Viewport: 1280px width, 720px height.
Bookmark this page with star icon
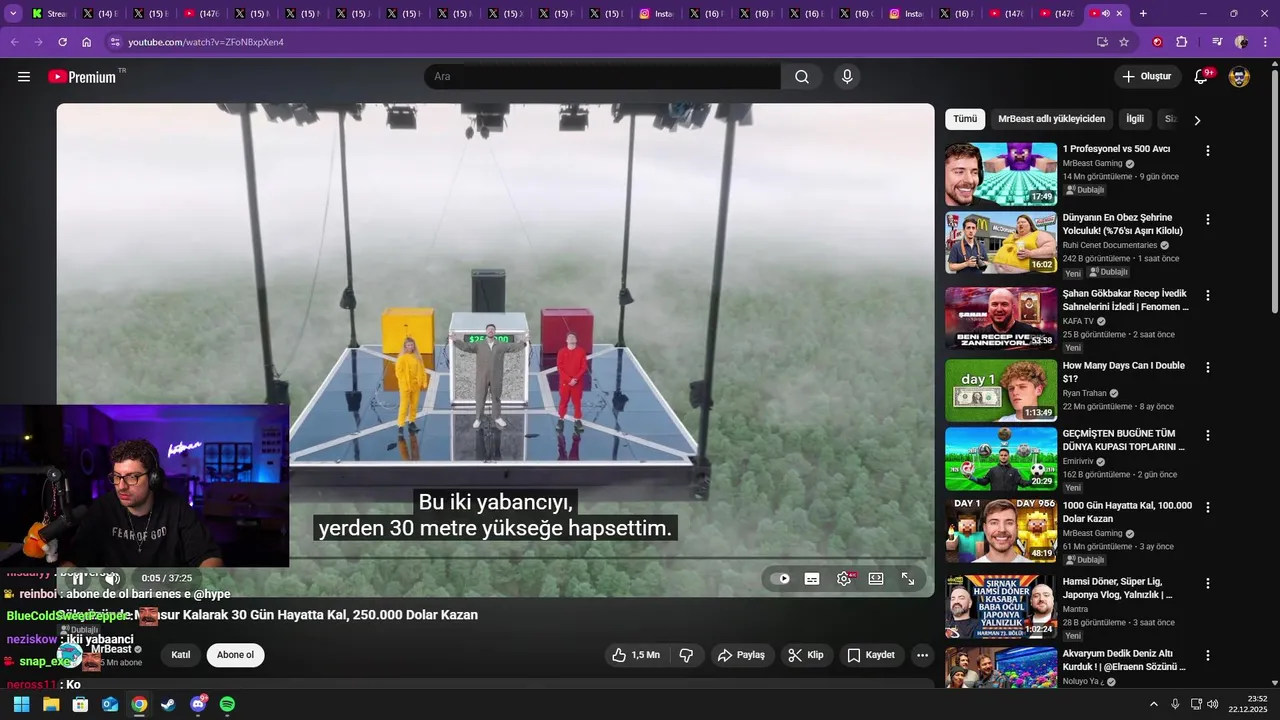1124,42
